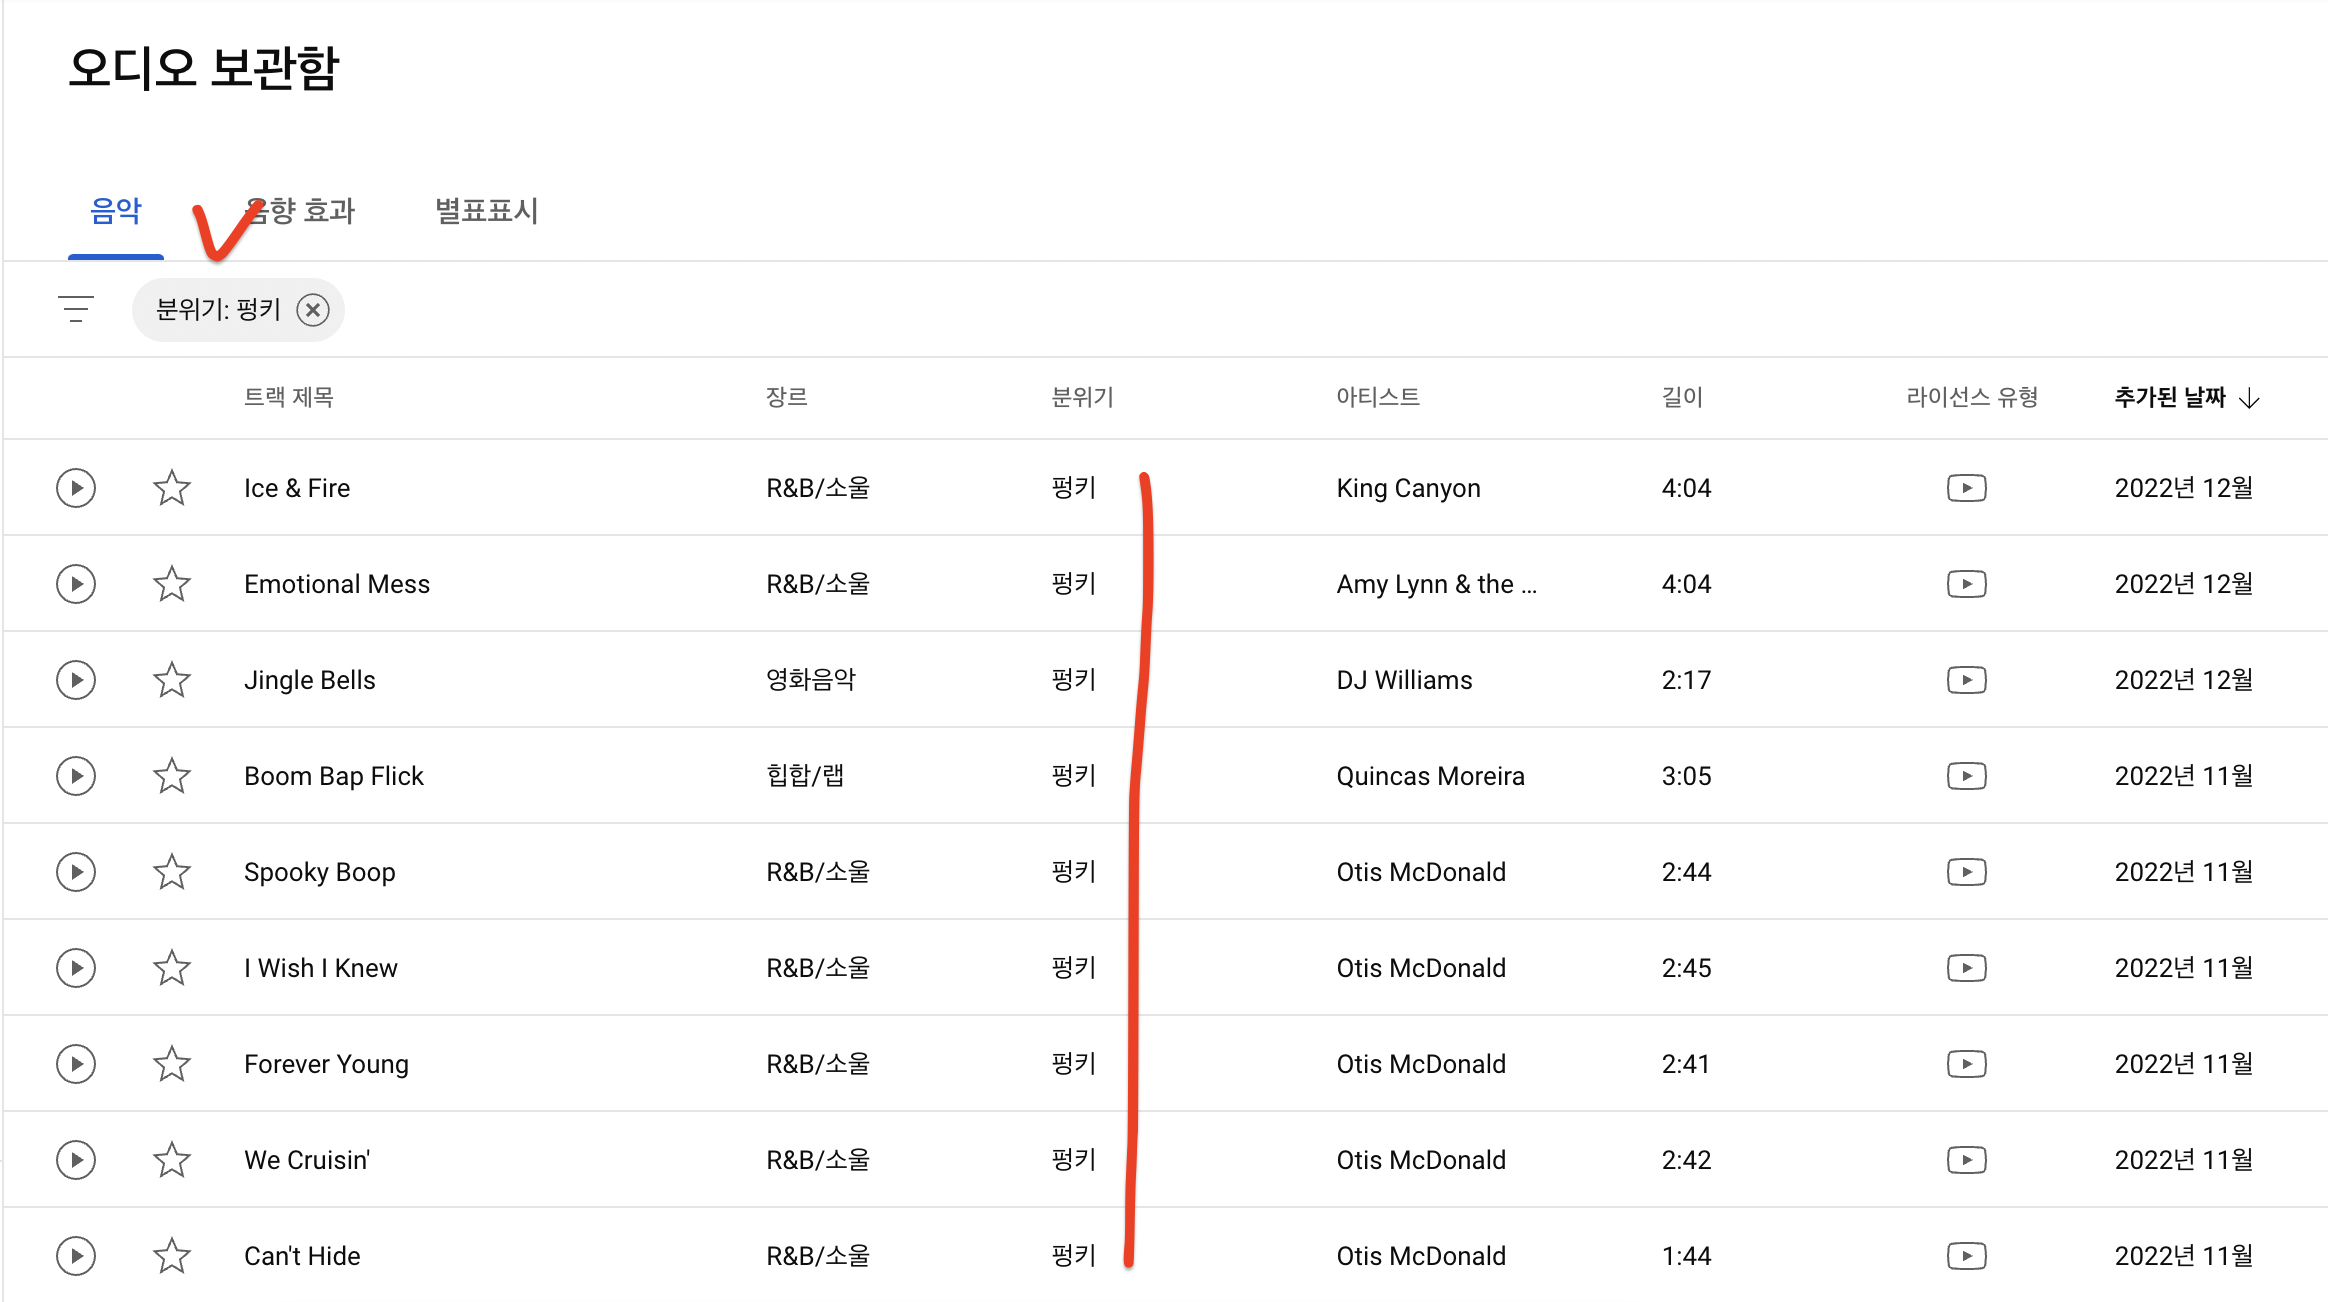Image resolution: width=2328 pixels, height=1302 pixels.
Task: Click the 트랙 제목 column header
Action: [289, 398]
